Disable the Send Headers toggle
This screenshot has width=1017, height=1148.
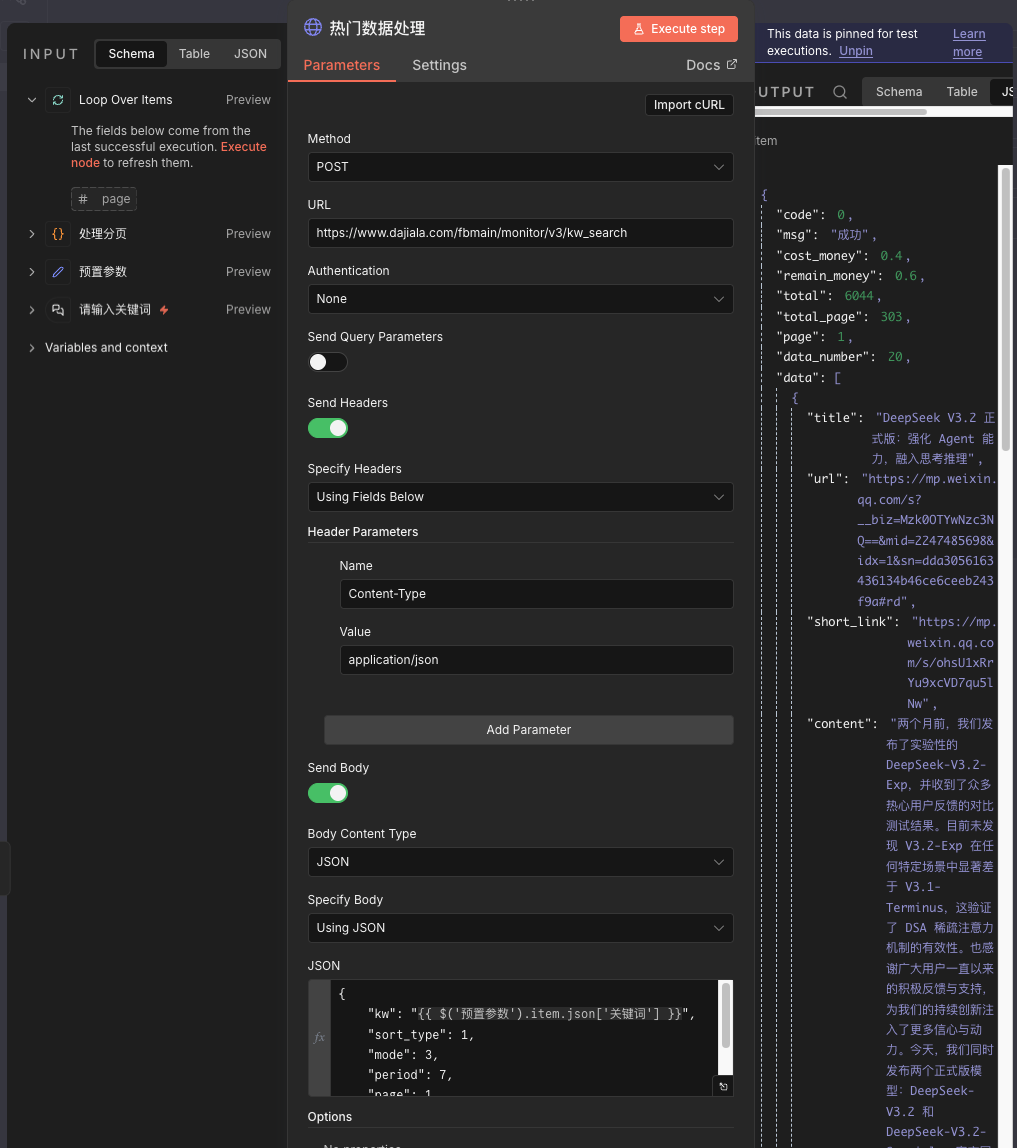pyautogui.click(x=327, y=428)
